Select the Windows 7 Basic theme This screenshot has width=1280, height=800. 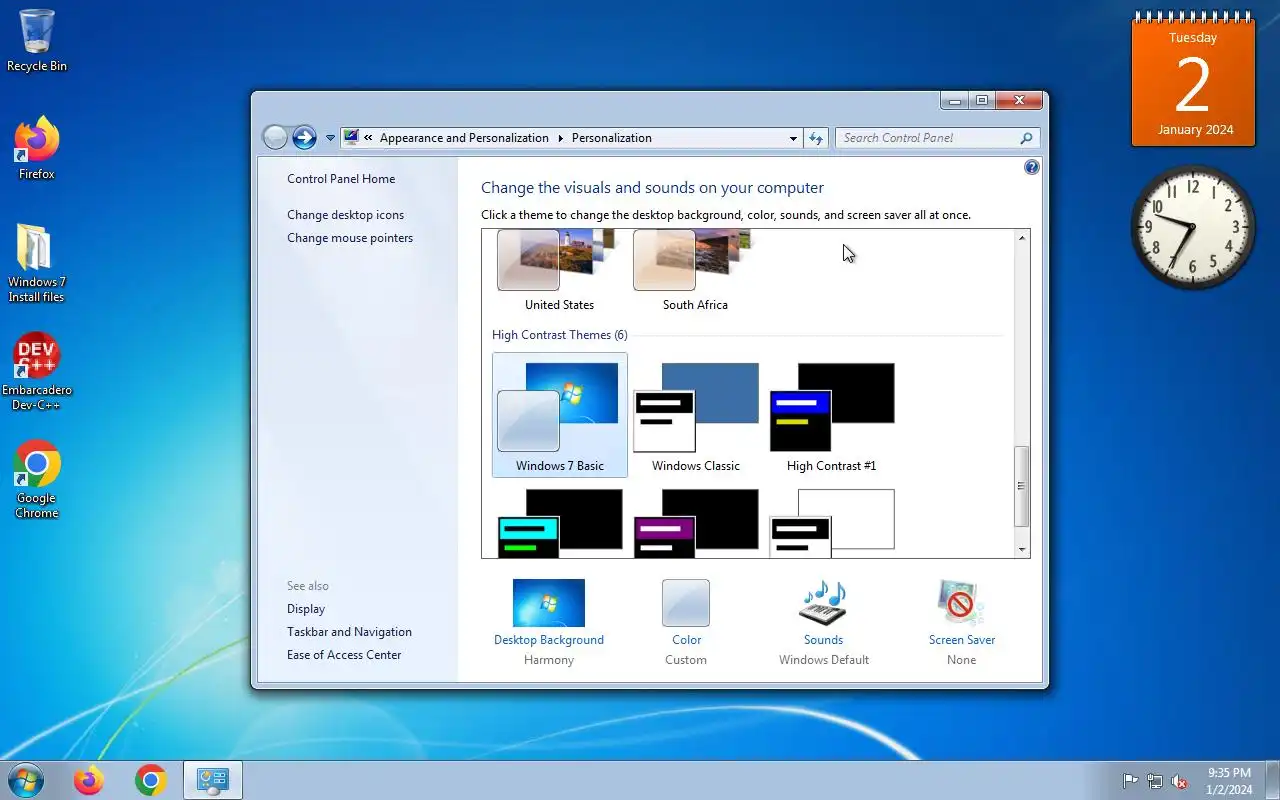pos(560,415)
